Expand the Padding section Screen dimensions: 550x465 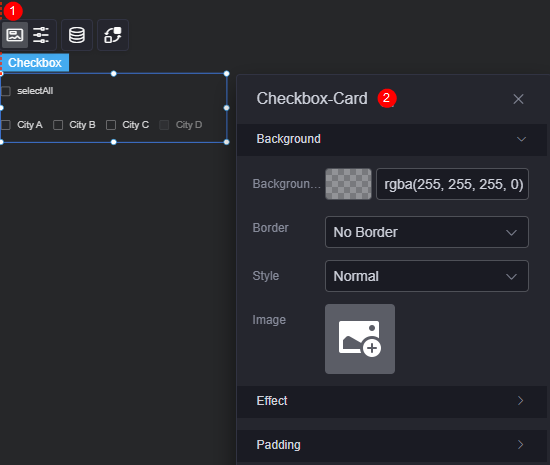pyautogui.click(x=392, y=445)
